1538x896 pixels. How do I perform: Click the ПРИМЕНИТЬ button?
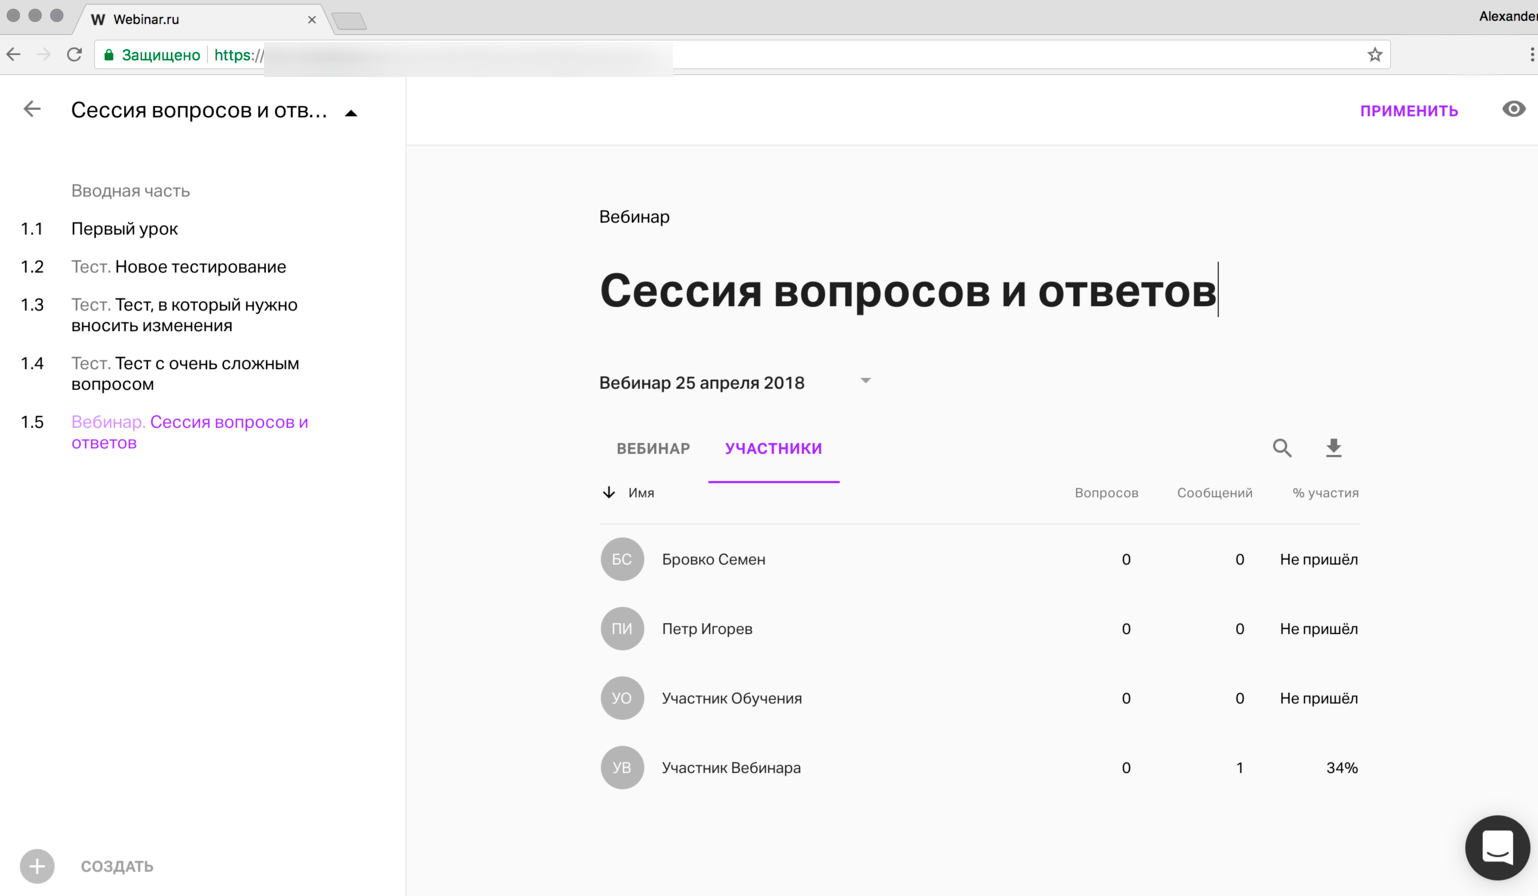(x=1408, y=111)
